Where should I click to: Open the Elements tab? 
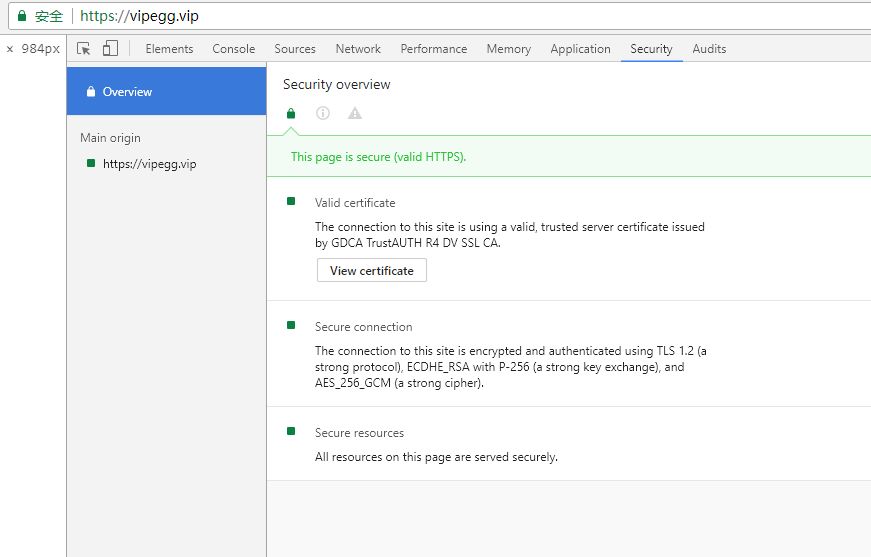(x=169, y=49)
